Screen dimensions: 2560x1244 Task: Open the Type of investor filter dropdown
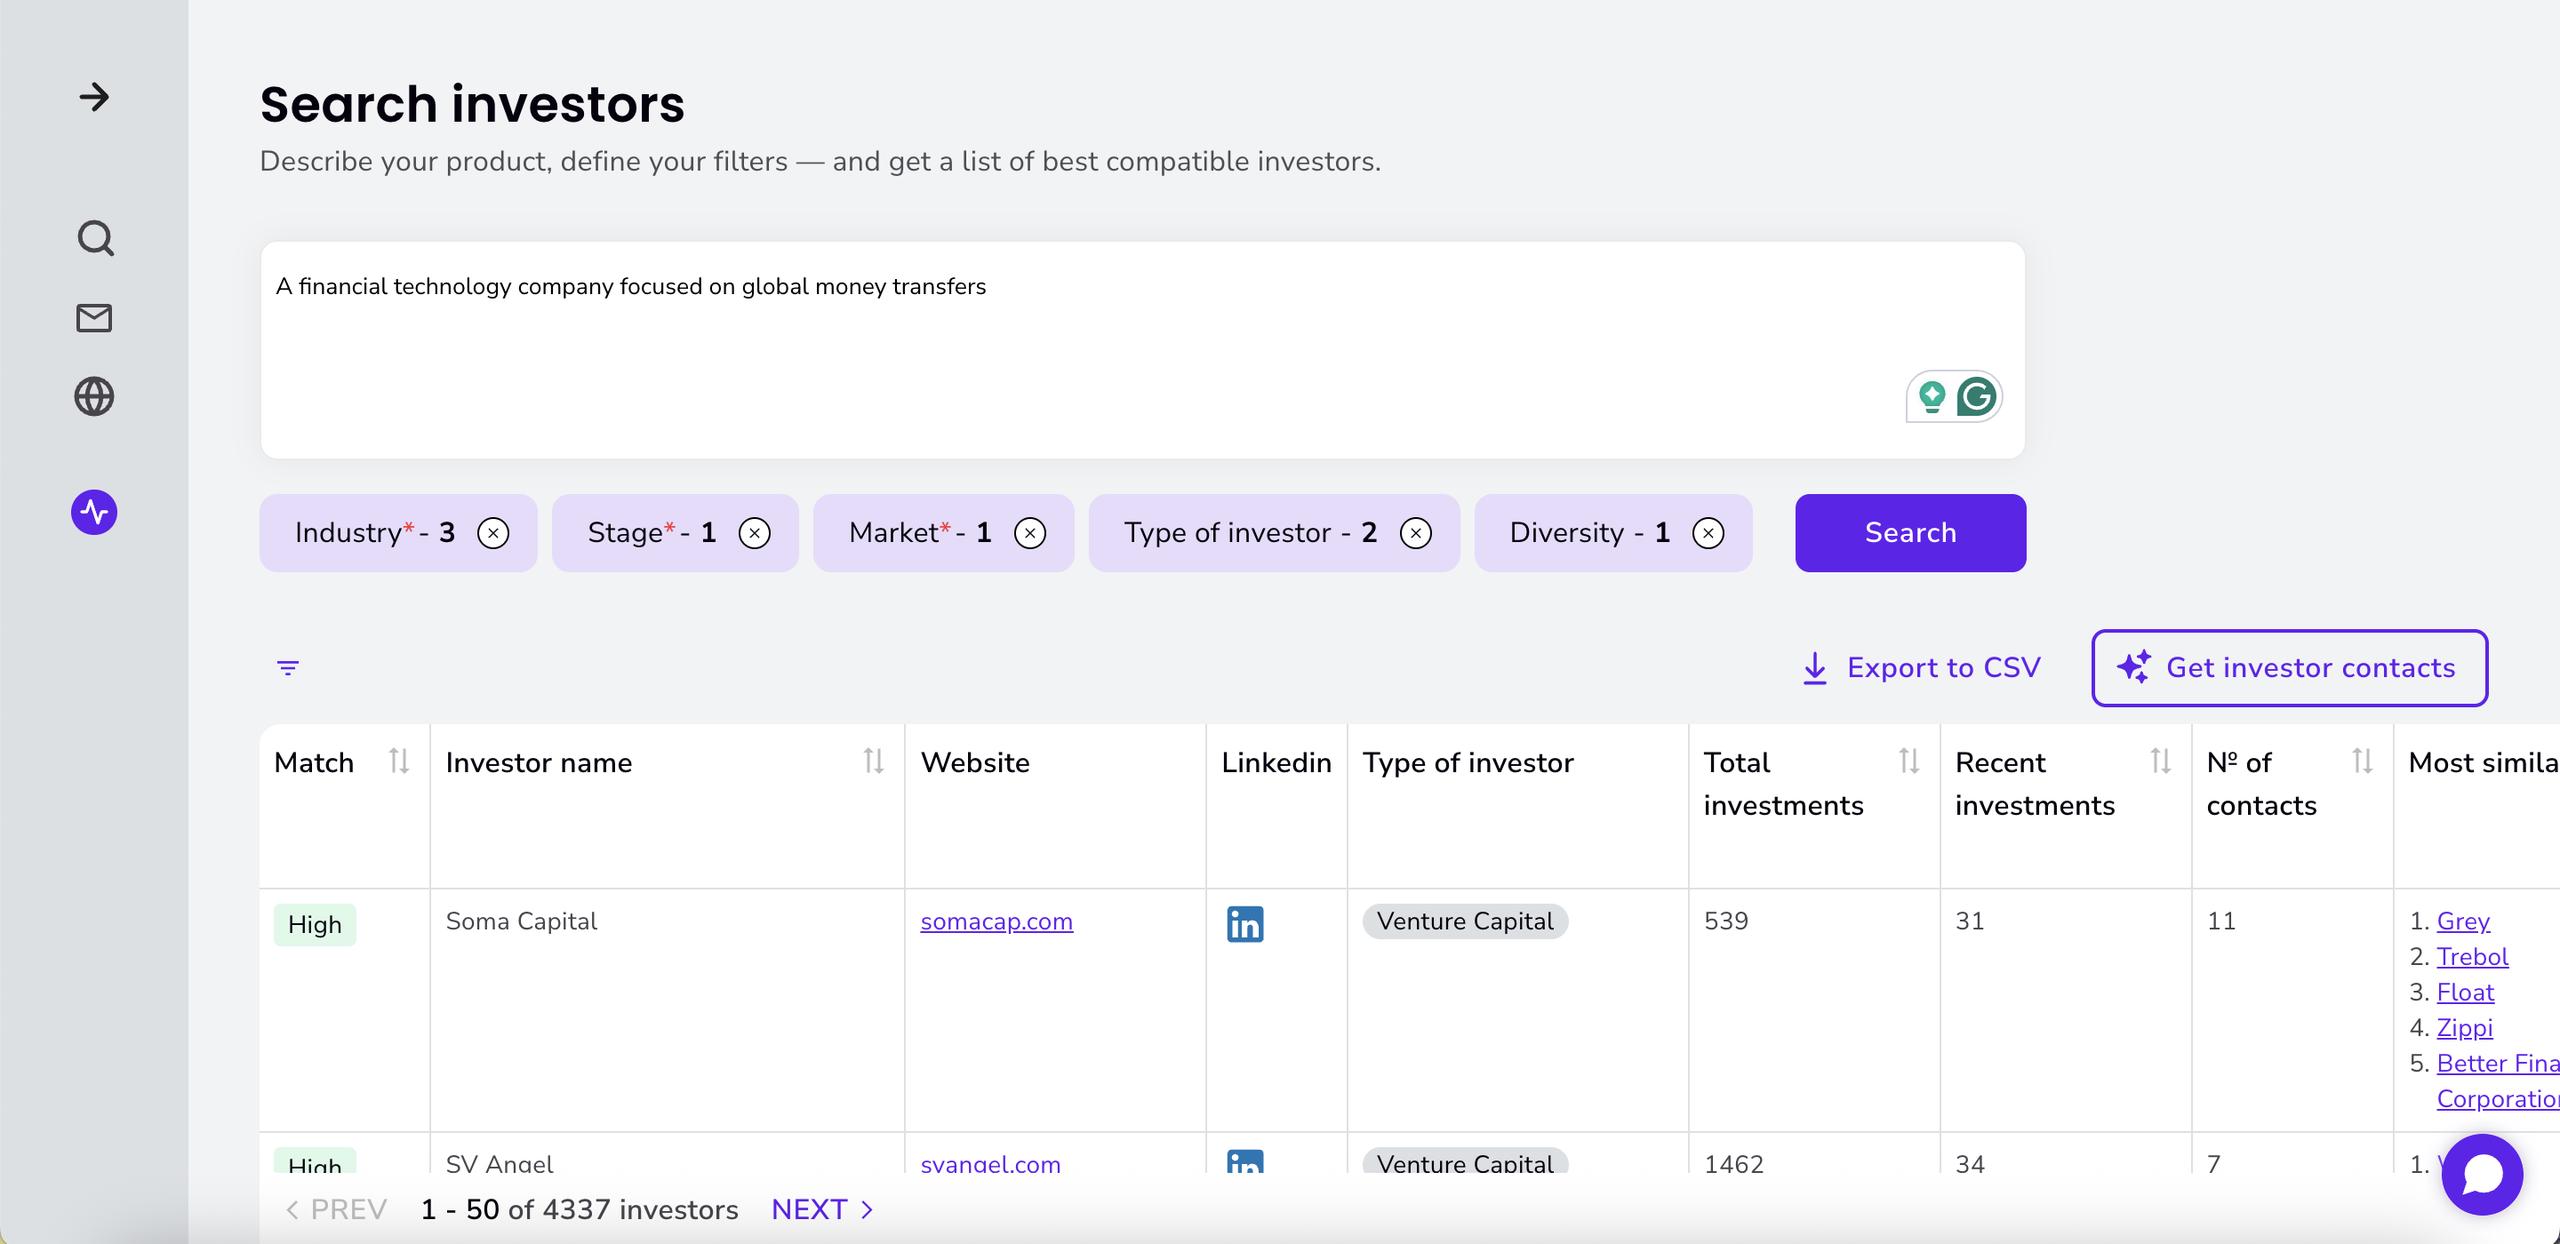tap(1250, 533)
